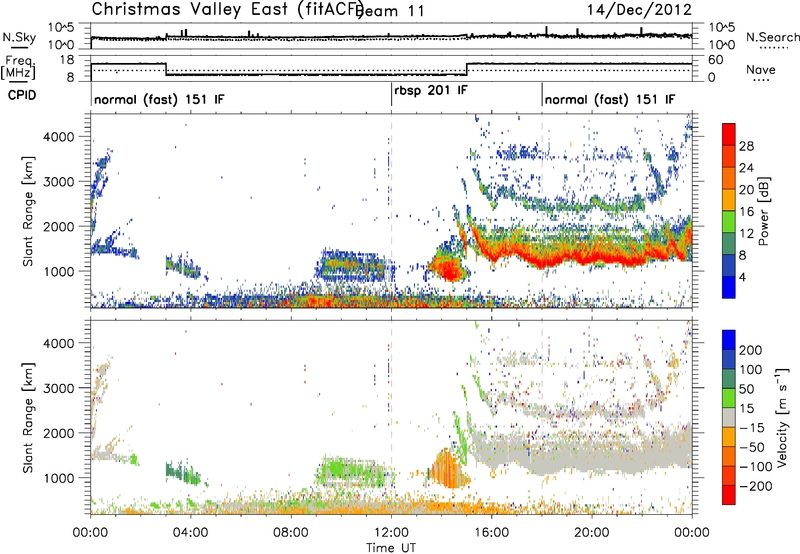The width and height of the screenshot is (800, 554).
Task: Click the '16:00' time axis label
Action: [x=491, y=533]
